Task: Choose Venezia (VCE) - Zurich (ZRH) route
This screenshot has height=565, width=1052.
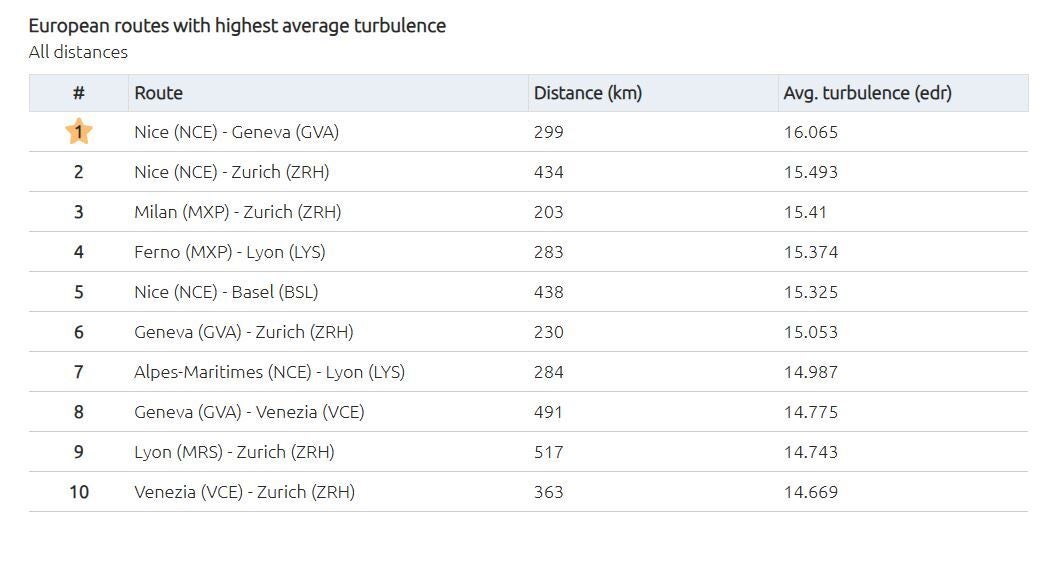Action: point(244,492)
